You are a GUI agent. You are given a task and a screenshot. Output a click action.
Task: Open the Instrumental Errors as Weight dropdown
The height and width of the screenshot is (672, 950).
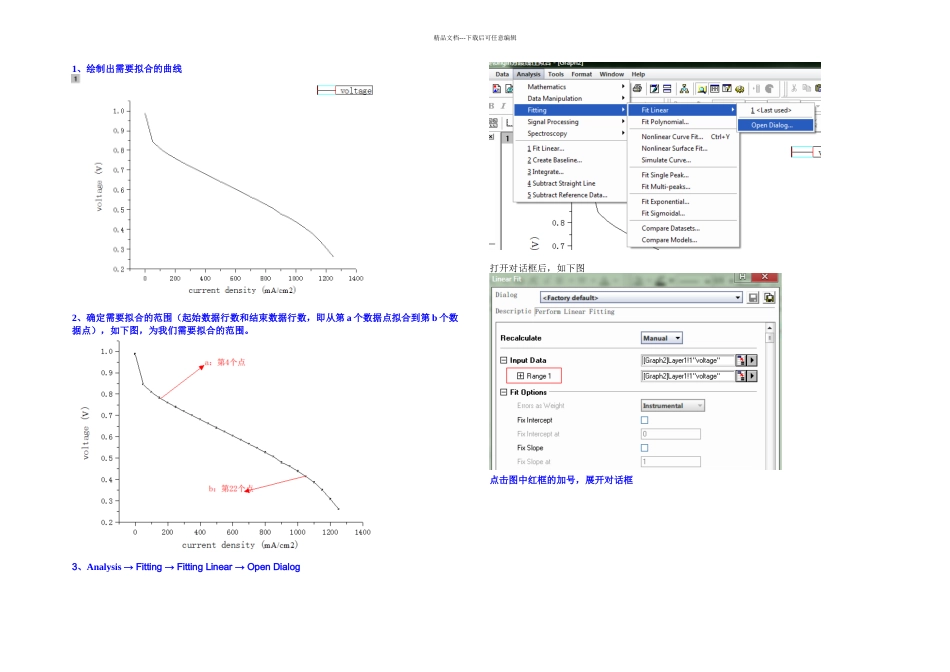pyautogui.click(x=673, y=405)
